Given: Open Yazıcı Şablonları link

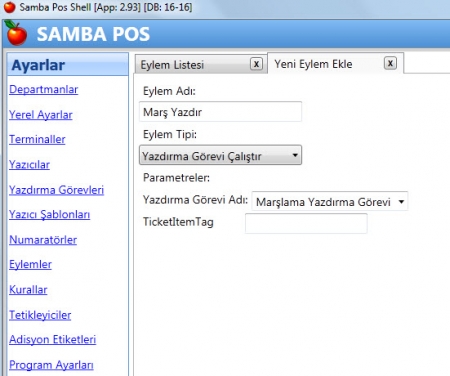Looking at the screenshot, I should coord(49,215).
